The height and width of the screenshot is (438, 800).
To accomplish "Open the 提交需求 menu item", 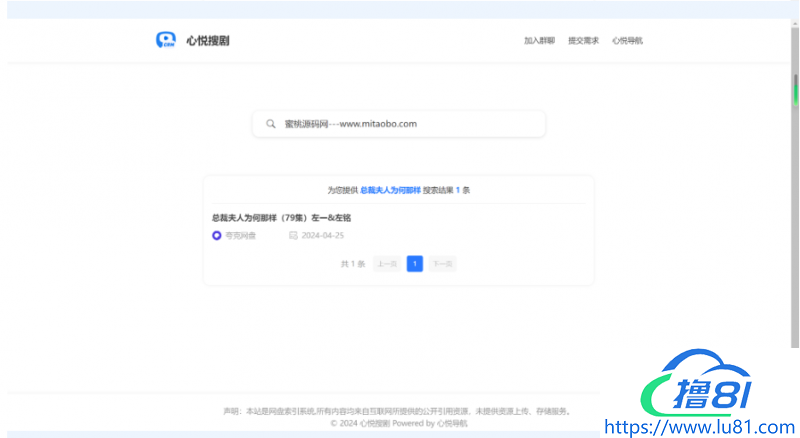I will [x=583, y=41].
